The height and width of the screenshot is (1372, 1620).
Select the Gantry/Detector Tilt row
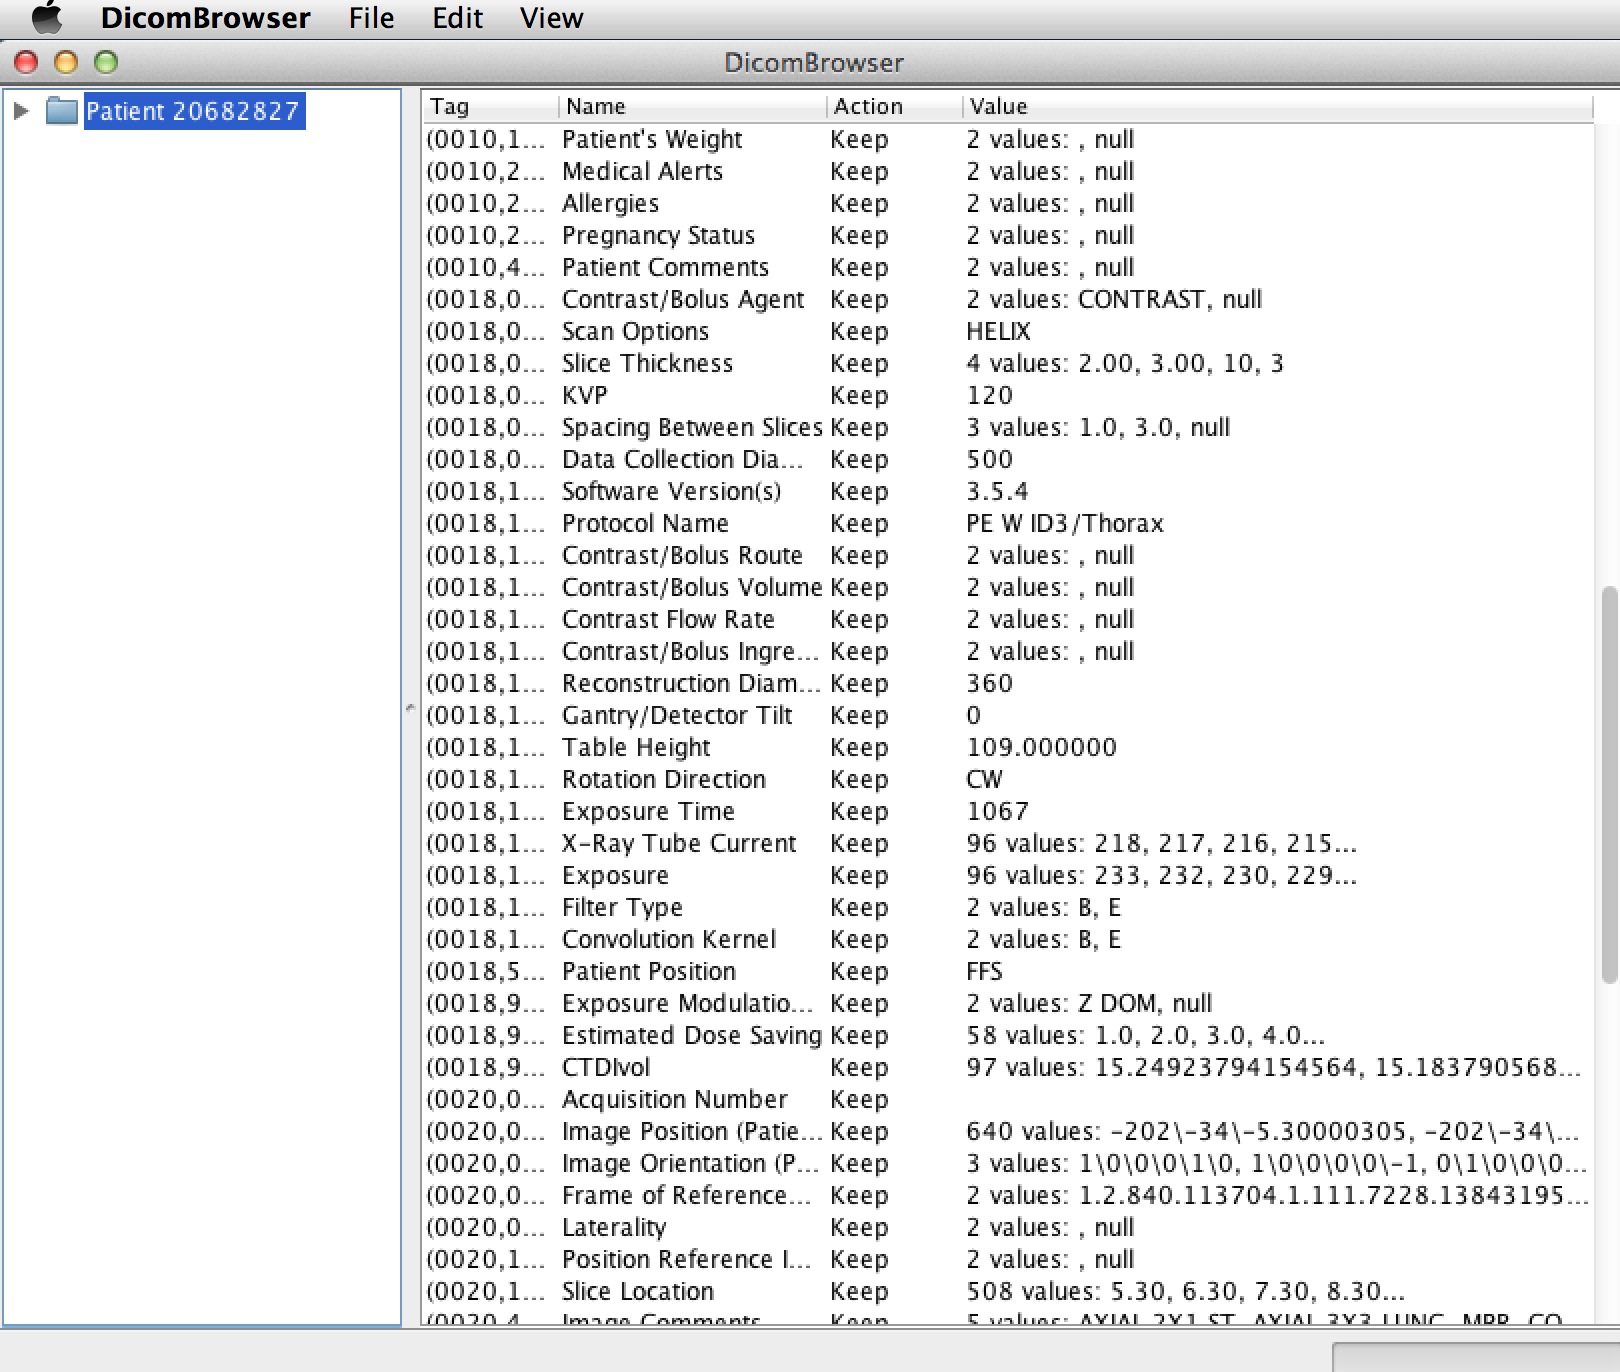click(1008, 715)
